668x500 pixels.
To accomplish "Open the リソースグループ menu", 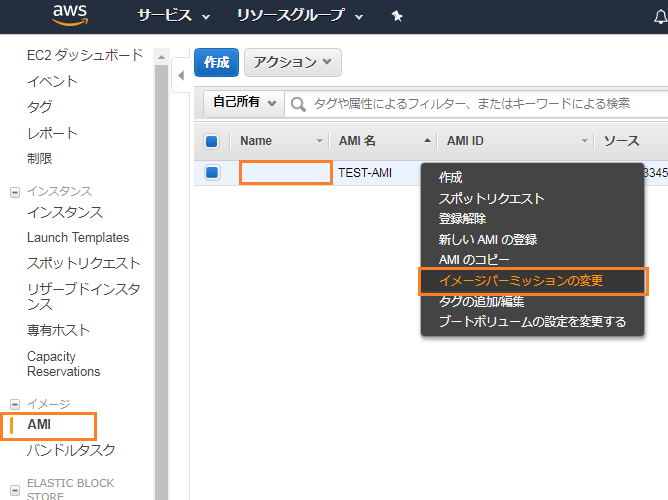I will tap(299, 16).
